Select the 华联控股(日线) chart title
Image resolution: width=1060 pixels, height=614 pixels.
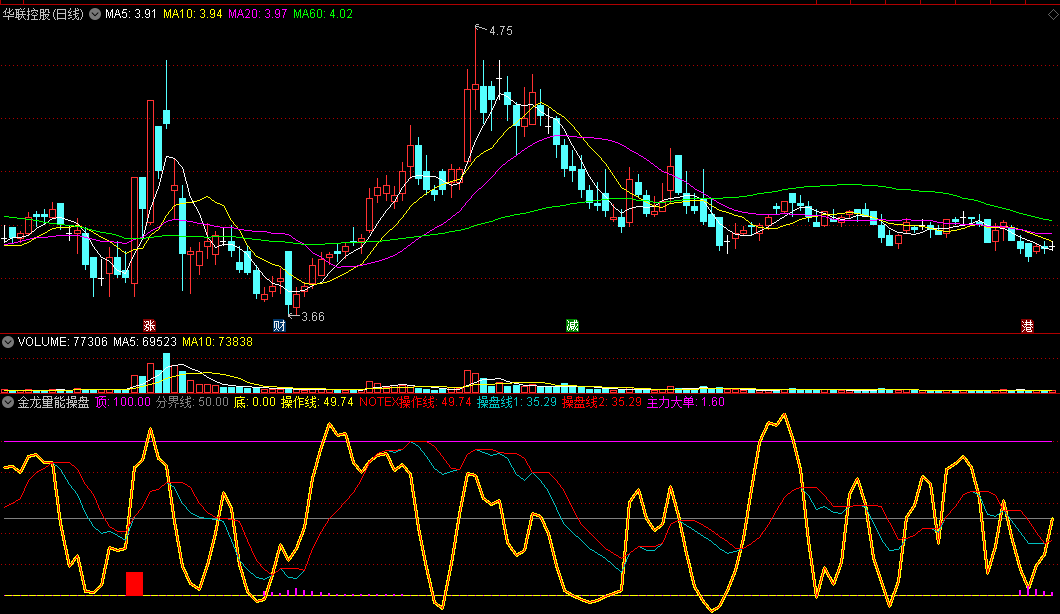coord(44,14)
